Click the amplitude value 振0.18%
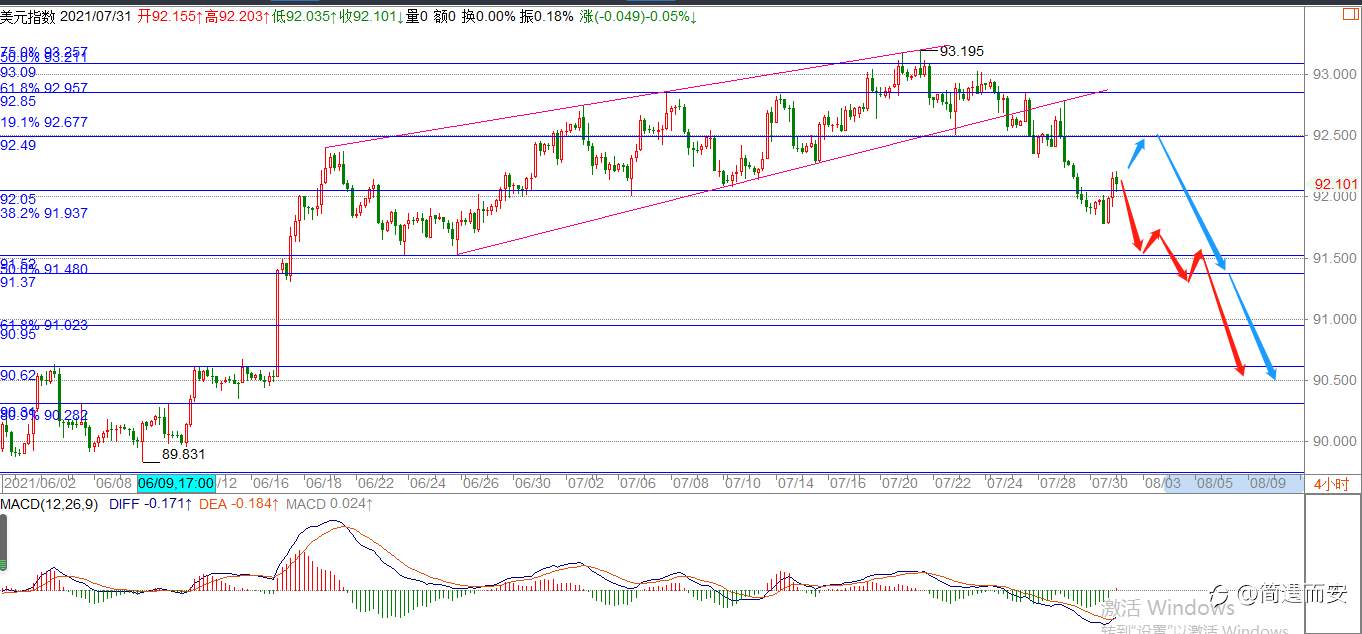Image resolution: width=1362 pixels, height=634 pixels. click(x=546, y=16)
